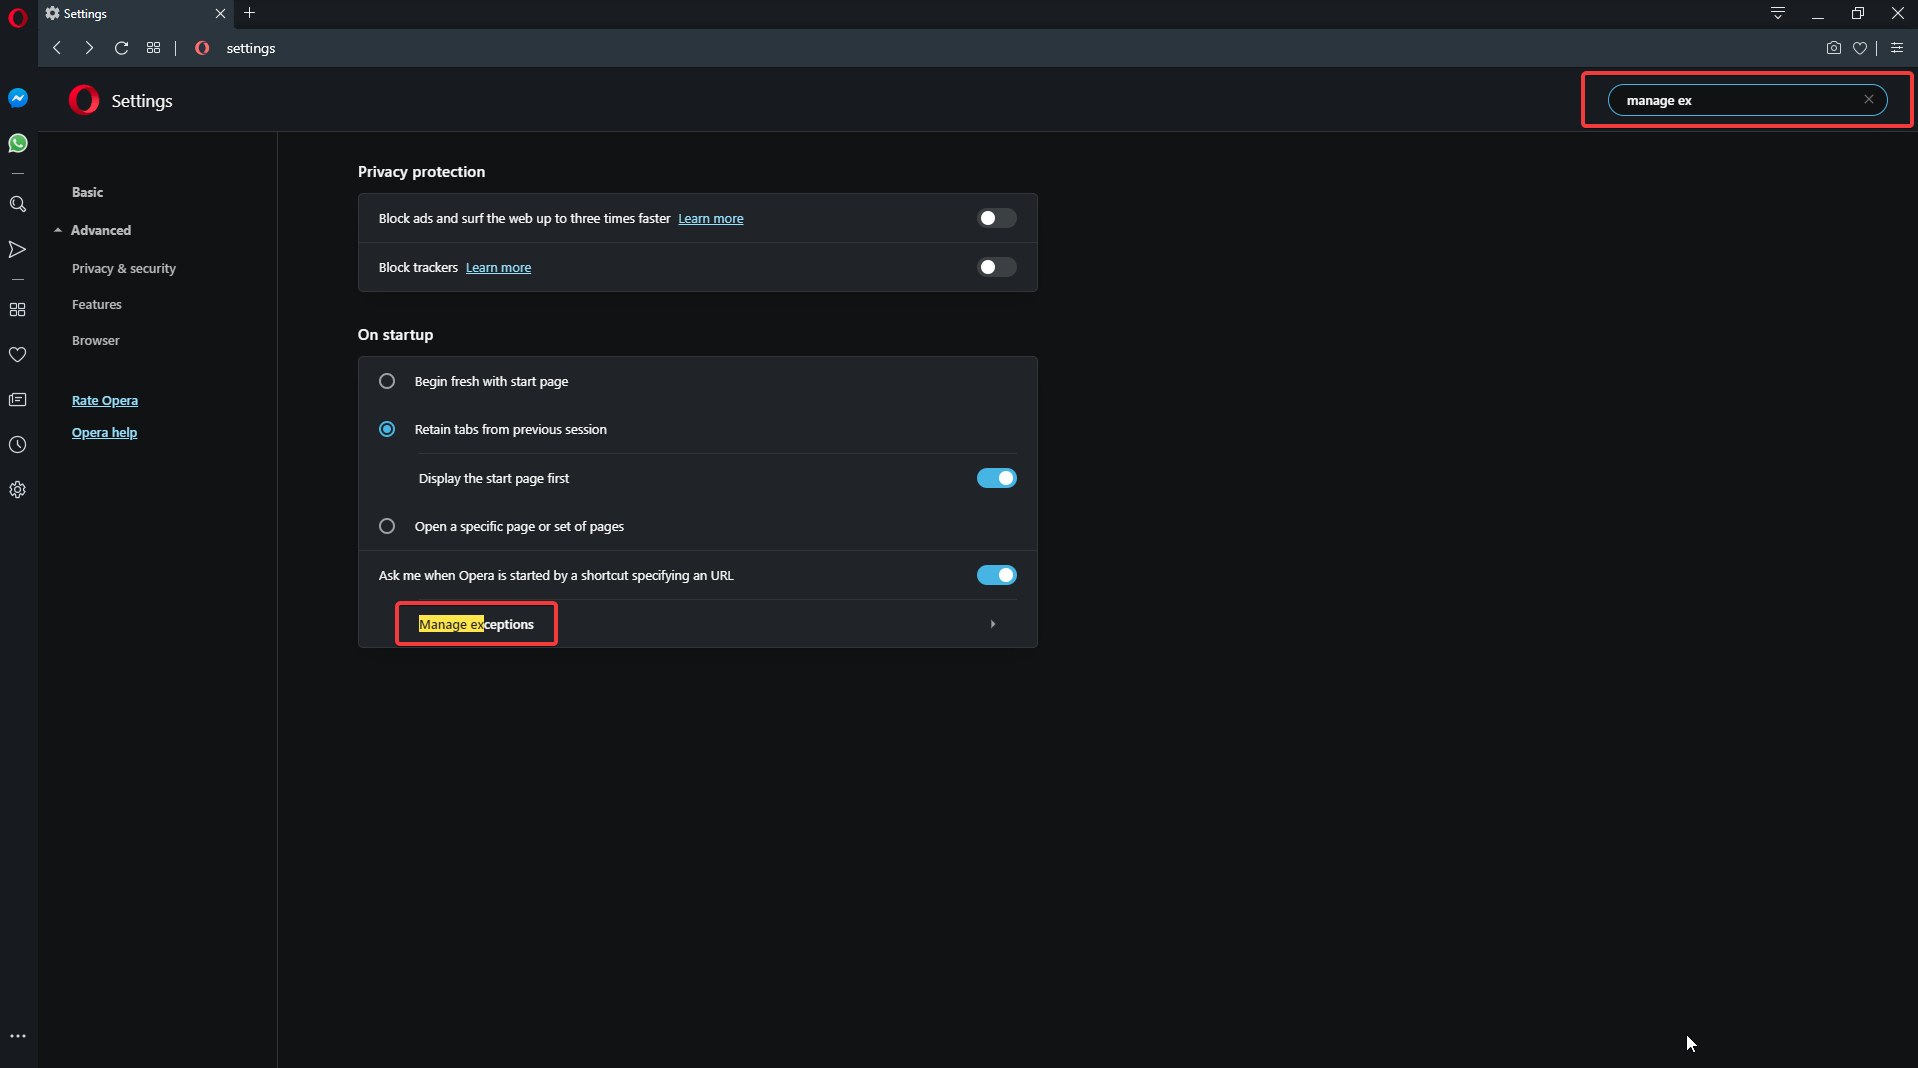Take a Snapshot with the camera icon

coord(1834,47)
